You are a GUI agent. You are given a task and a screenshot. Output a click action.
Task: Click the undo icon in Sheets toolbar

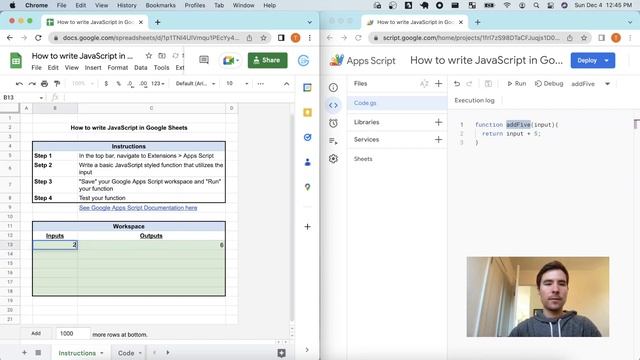(x=19, y=84)
